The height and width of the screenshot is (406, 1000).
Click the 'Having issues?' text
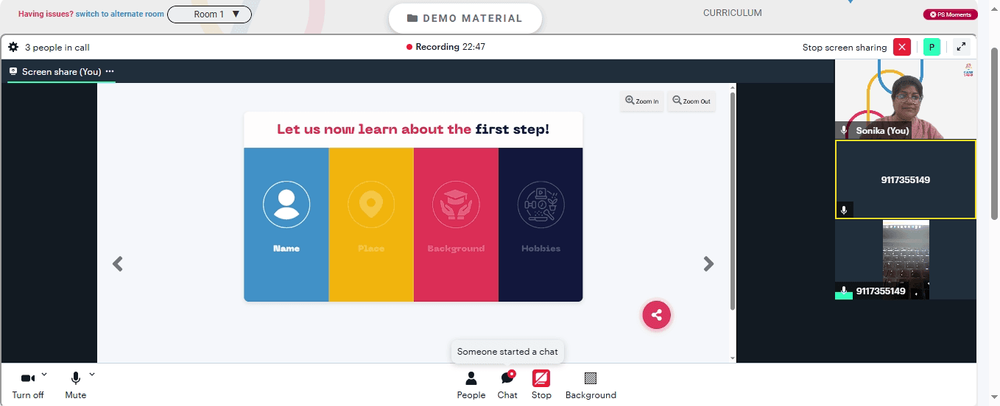[x=46, y=14]
